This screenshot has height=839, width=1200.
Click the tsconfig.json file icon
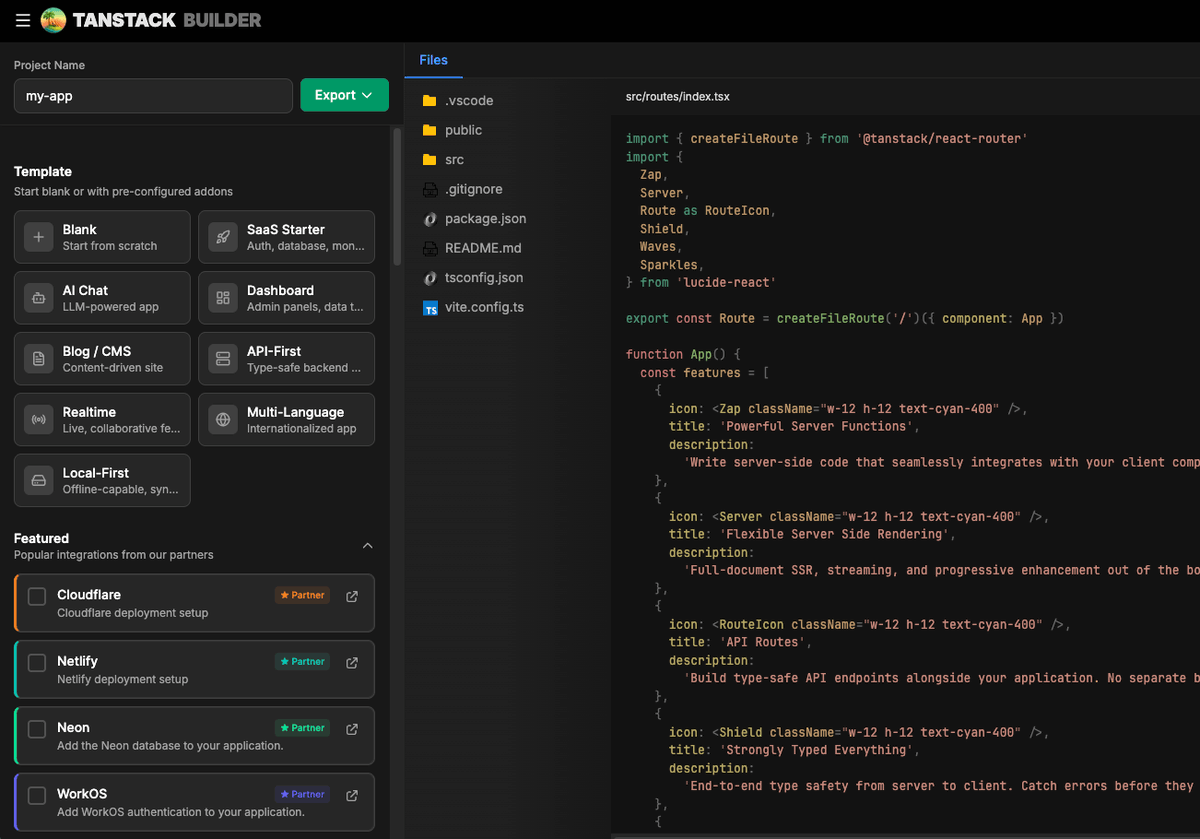[x=430, y=278]
